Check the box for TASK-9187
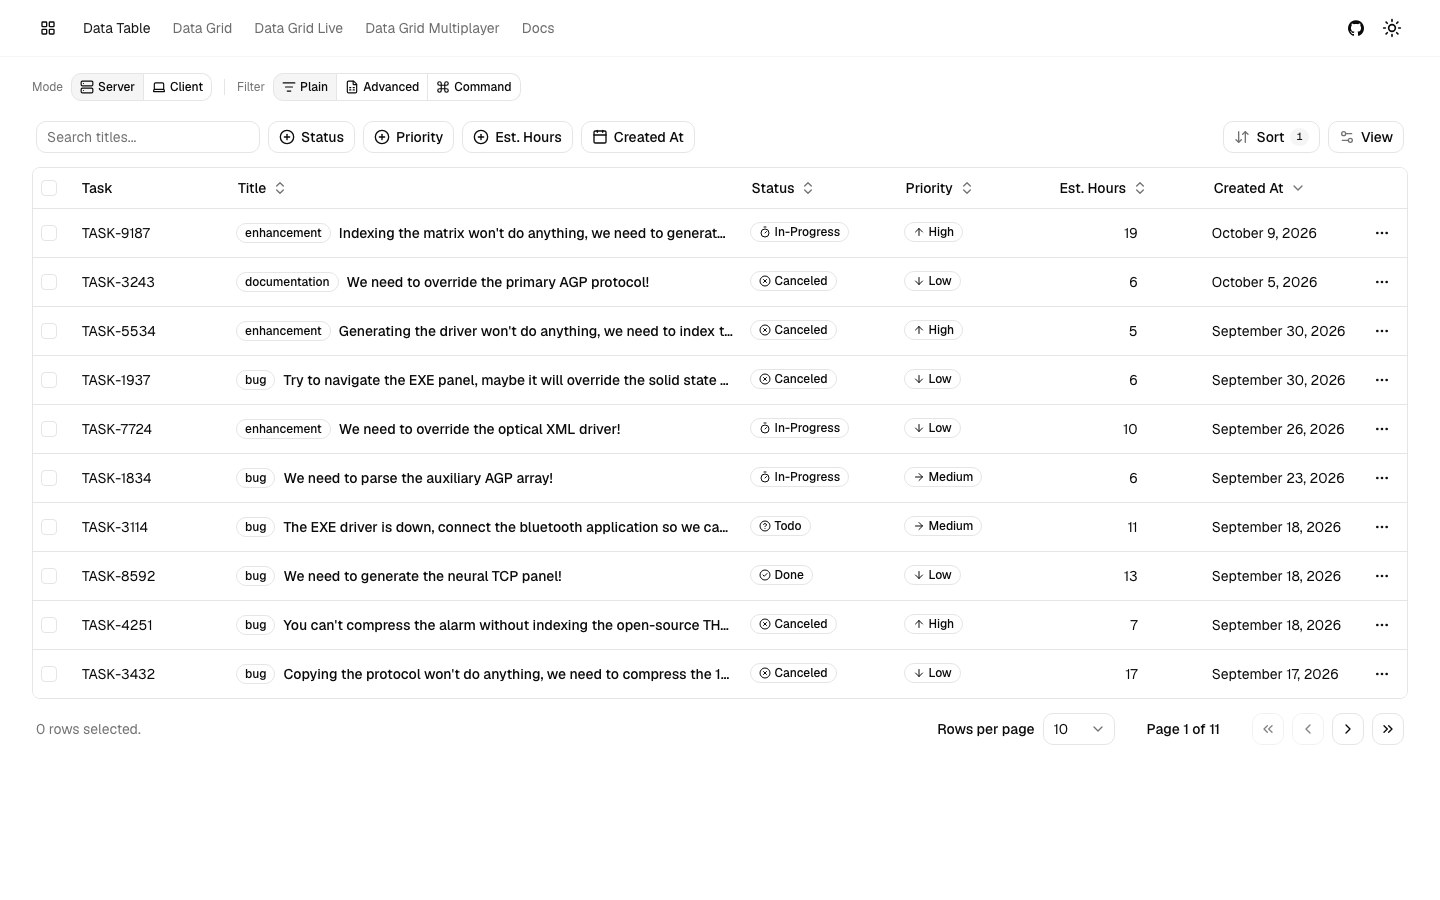 point(49,233)
